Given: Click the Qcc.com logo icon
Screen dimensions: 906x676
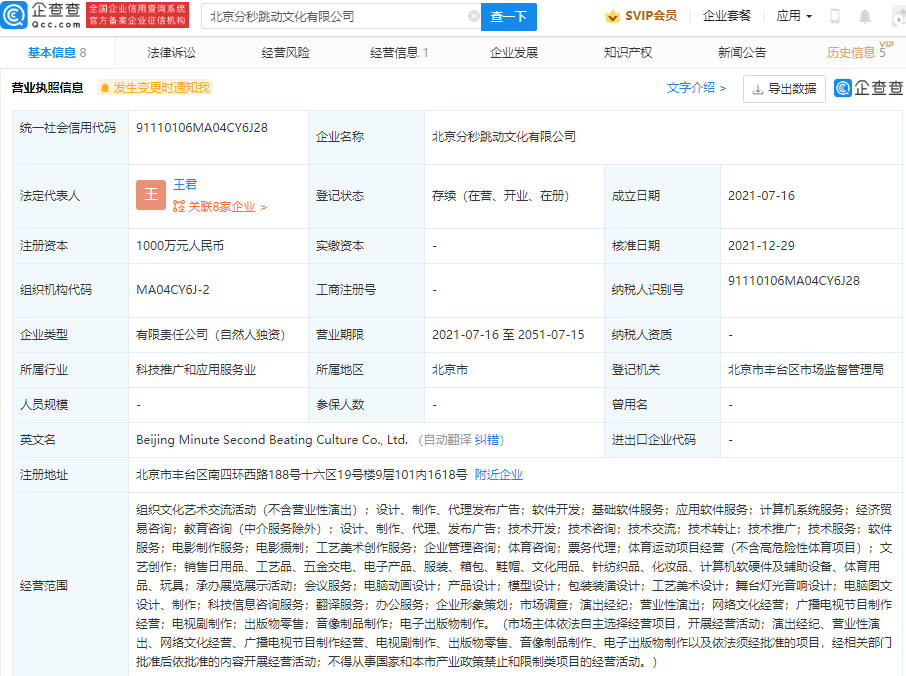Looking at the screenshot, I should tap(14, 15).
